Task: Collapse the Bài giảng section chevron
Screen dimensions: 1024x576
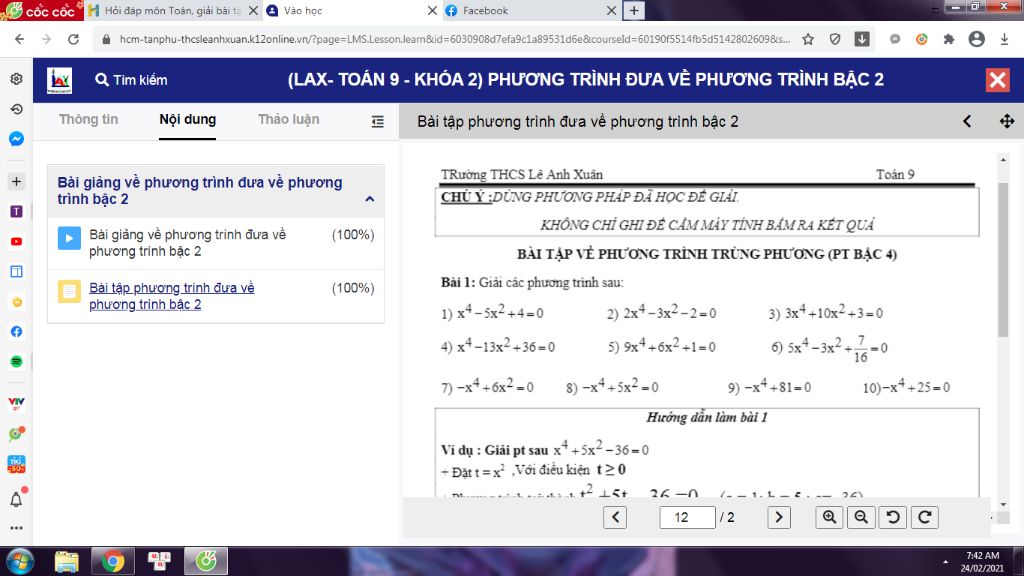Action: coord(370,199)
